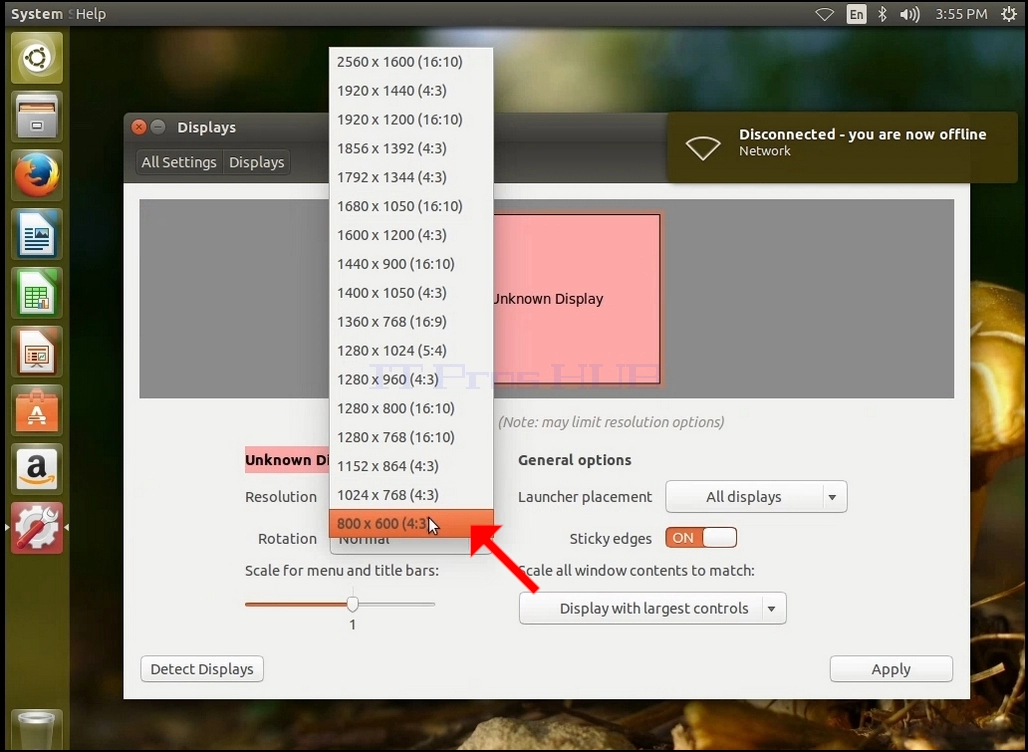
Task: Open Display with largest controls dropdown
Action: (x=652, y=608)
